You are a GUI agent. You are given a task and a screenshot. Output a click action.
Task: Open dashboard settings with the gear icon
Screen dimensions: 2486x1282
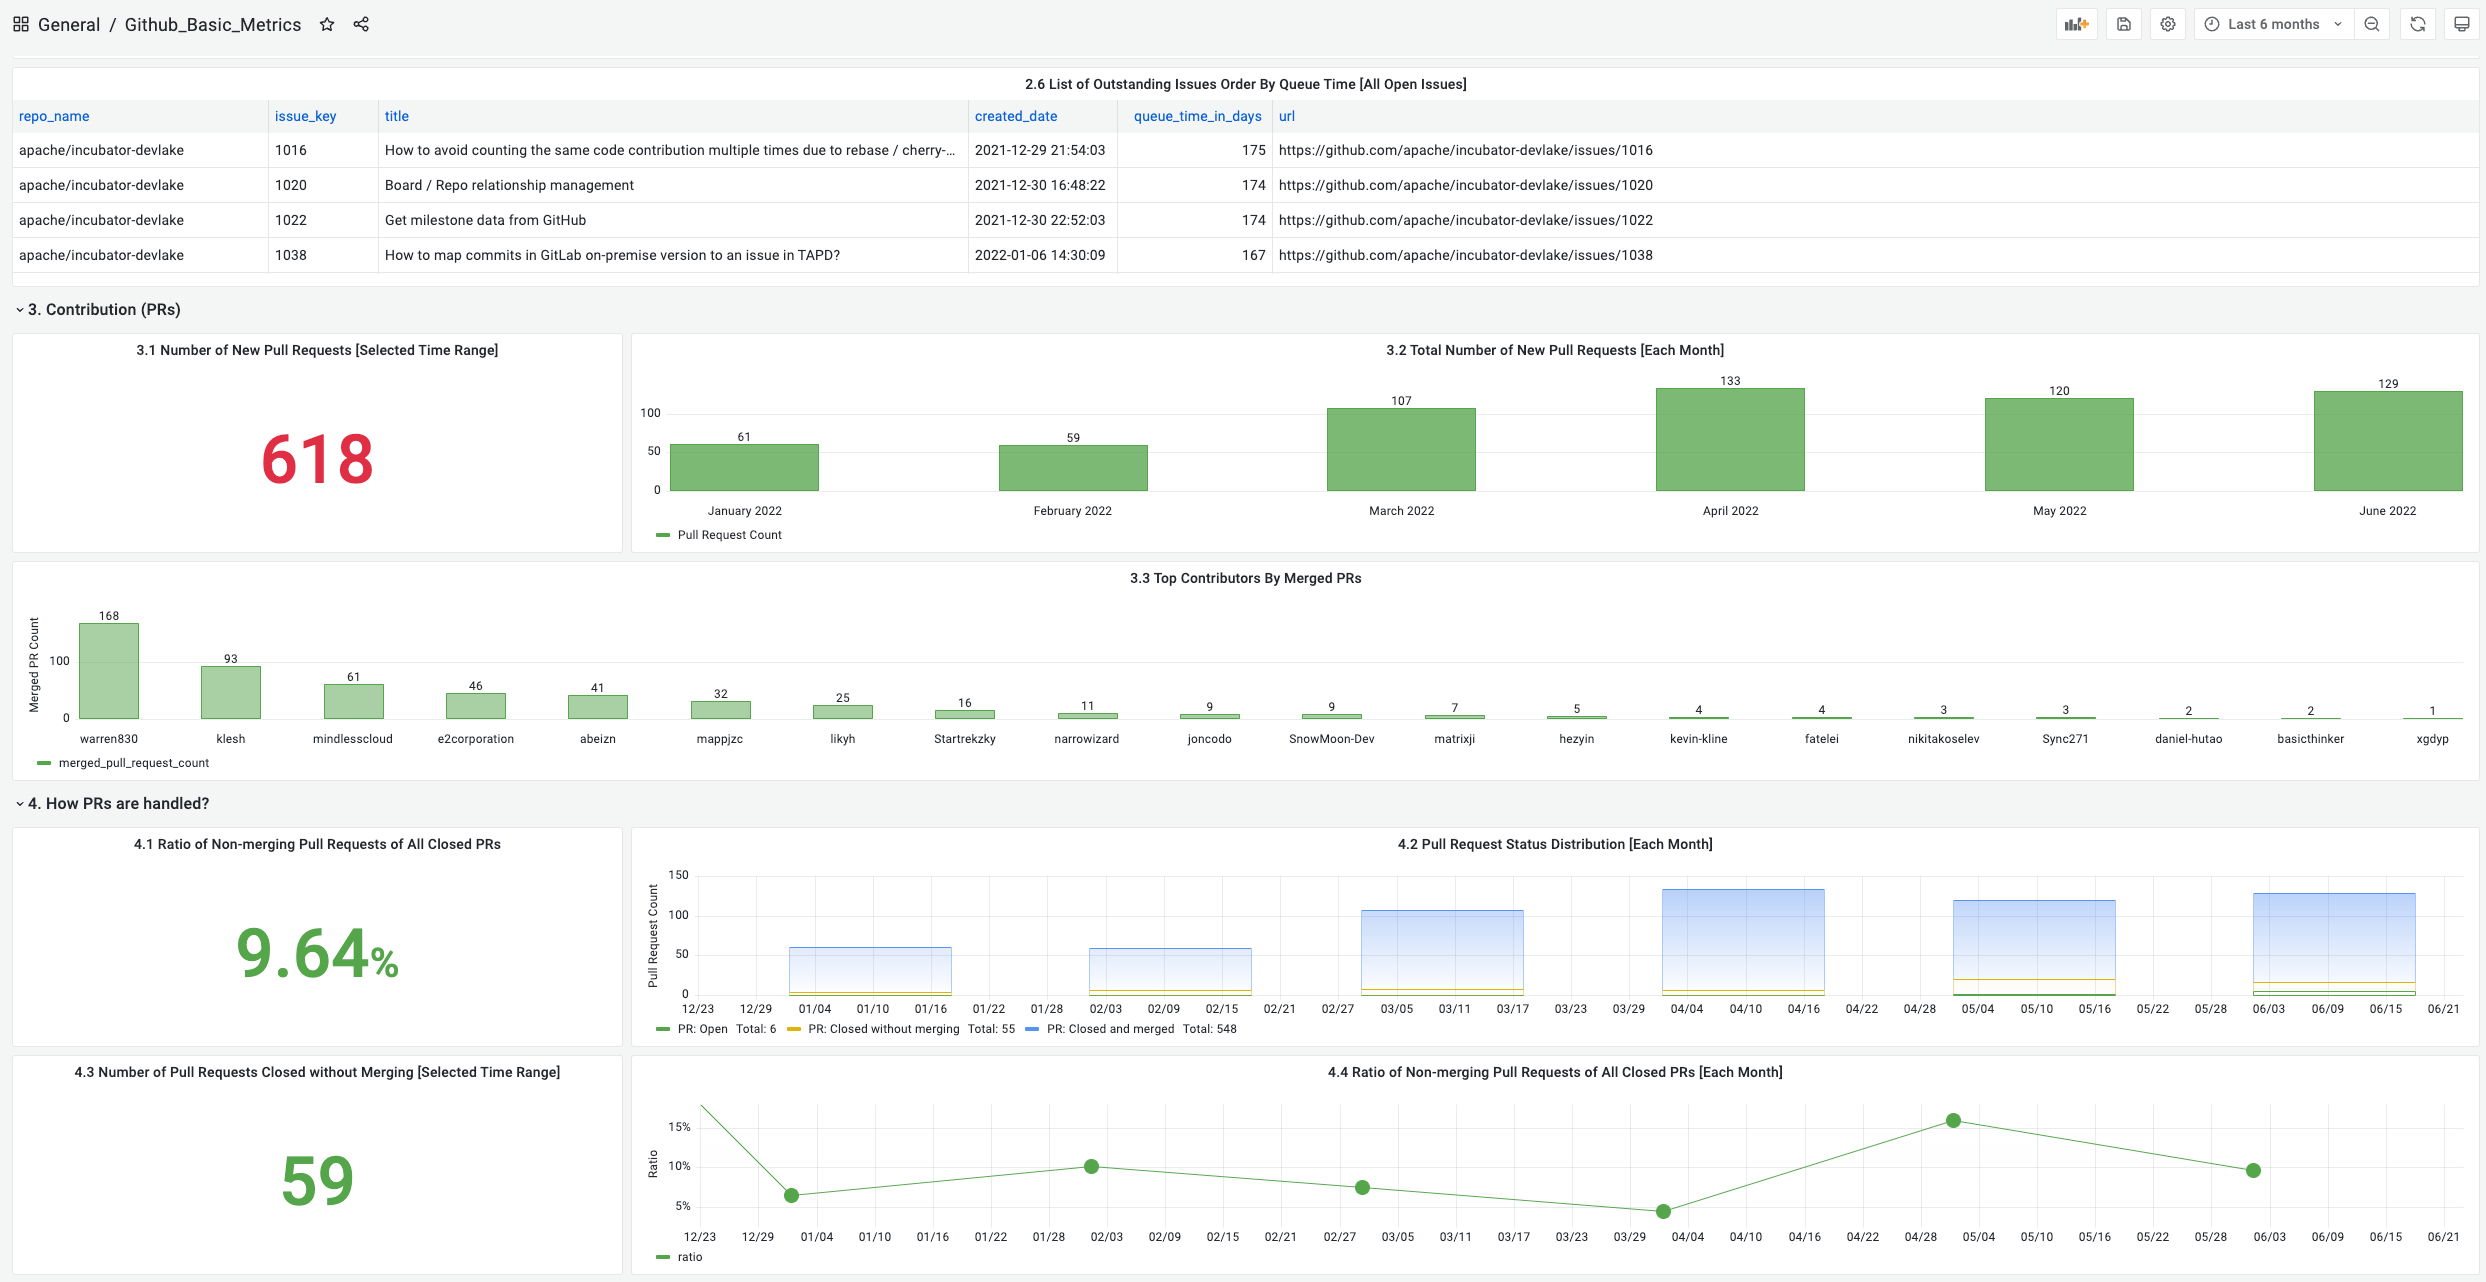coord(2168,24)
